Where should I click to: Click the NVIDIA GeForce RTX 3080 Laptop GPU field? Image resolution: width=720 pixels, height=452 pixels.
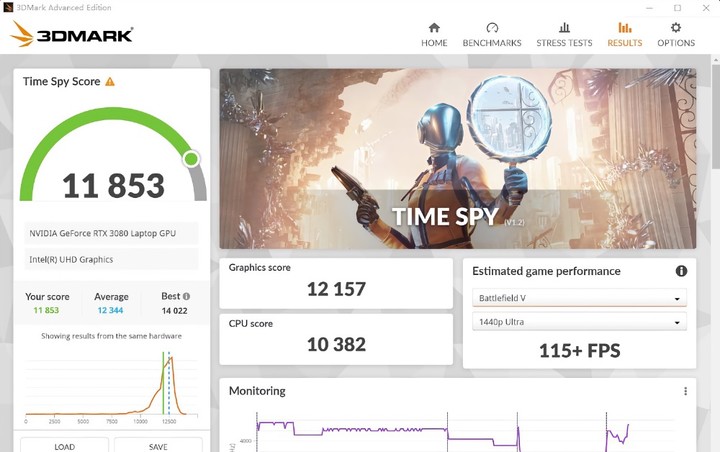[x=111, y=233]
